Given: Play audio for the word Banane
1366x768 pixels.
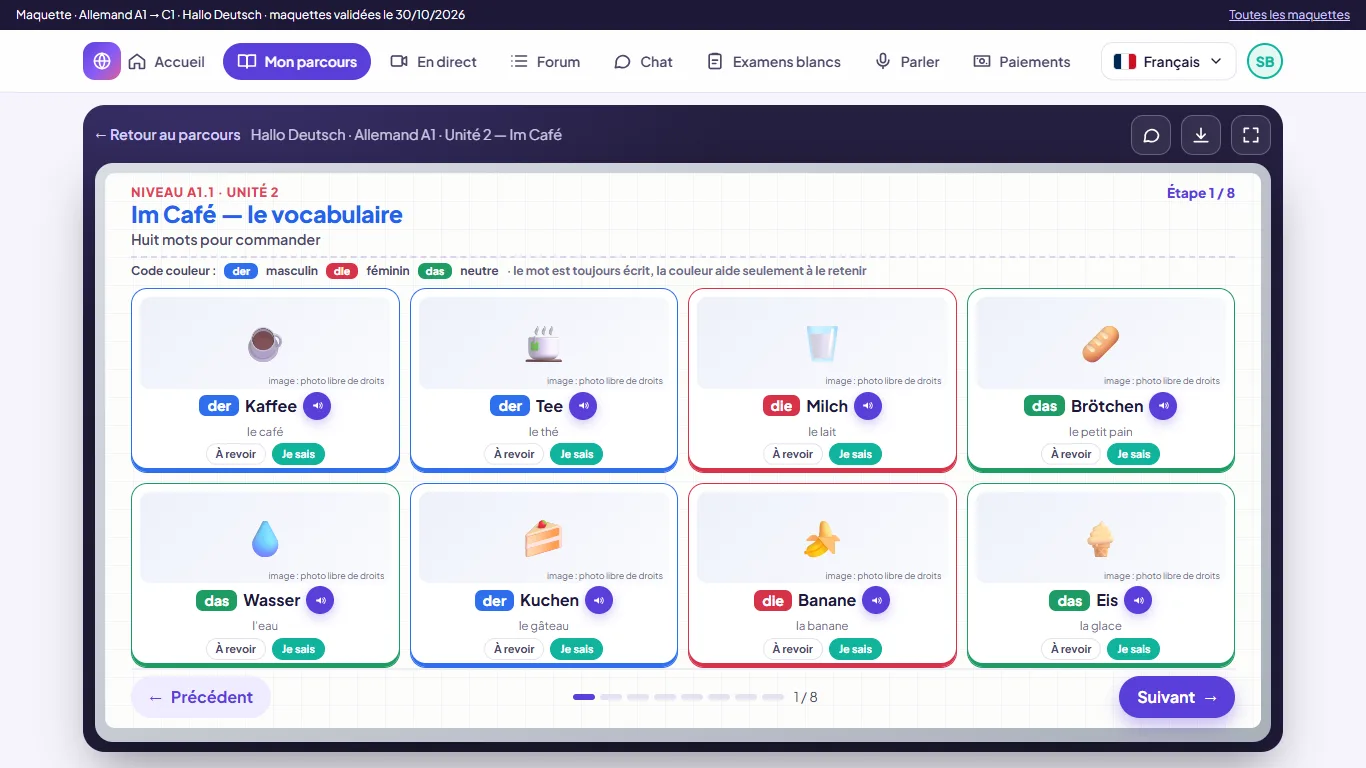Looking at the screenshot, I should (x=876, y=600).
